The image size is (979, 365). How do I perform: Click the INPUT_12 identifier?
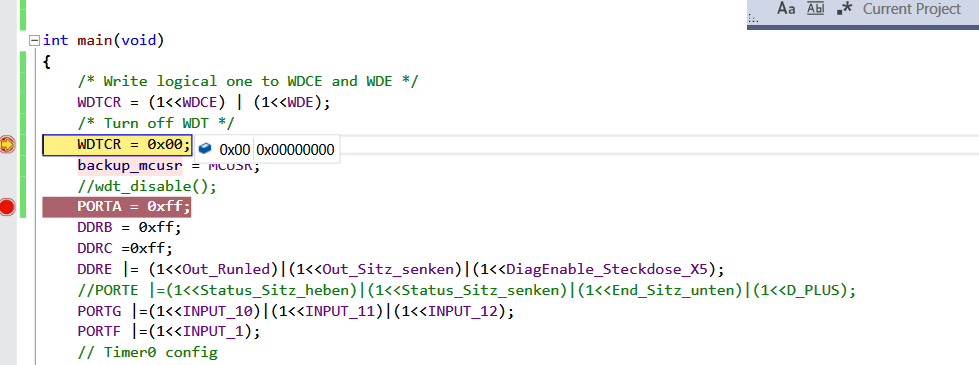[x=462, y=311]
